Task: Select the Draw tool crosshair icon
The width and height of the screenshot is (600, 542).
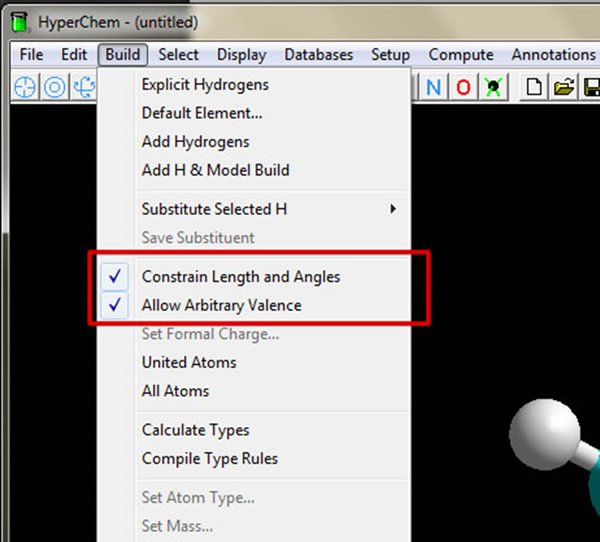Action: pos(25,87)
